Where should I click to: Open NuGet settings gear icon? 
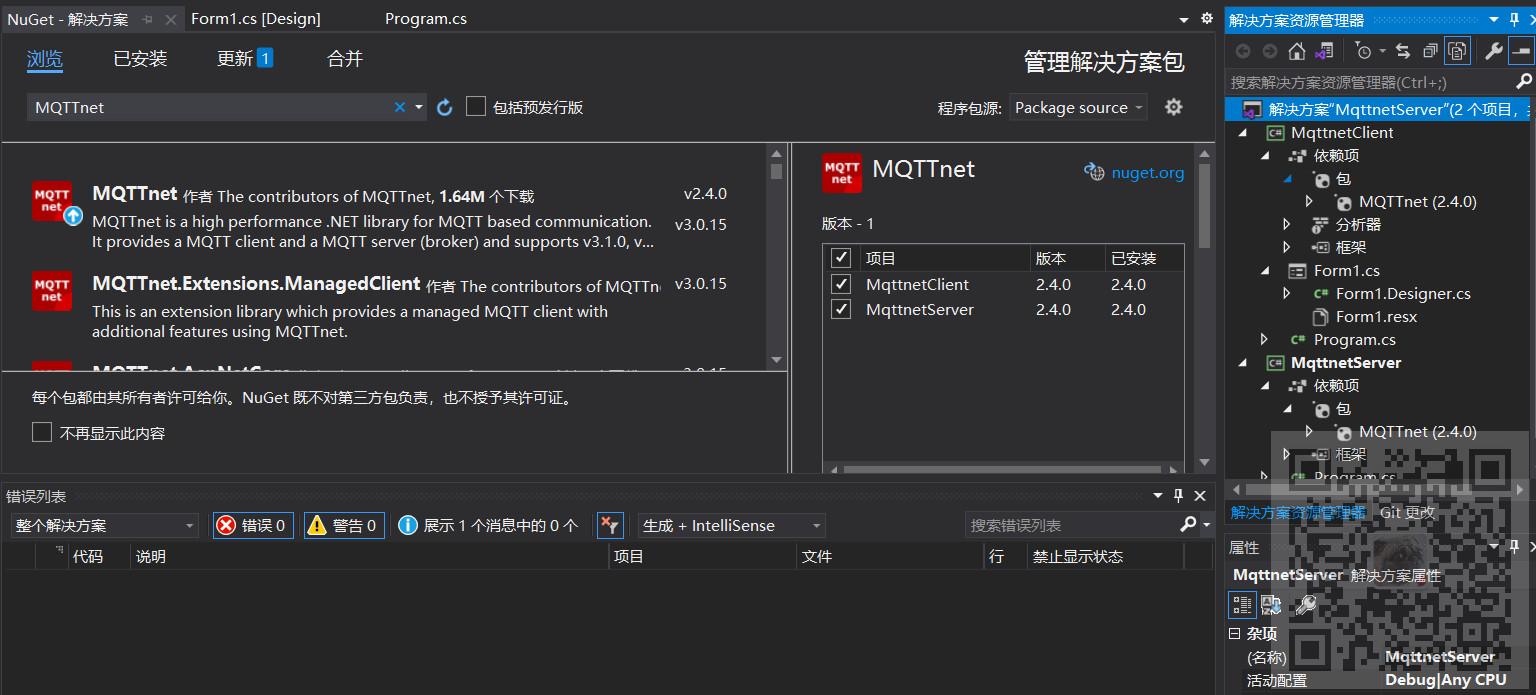1174,107
